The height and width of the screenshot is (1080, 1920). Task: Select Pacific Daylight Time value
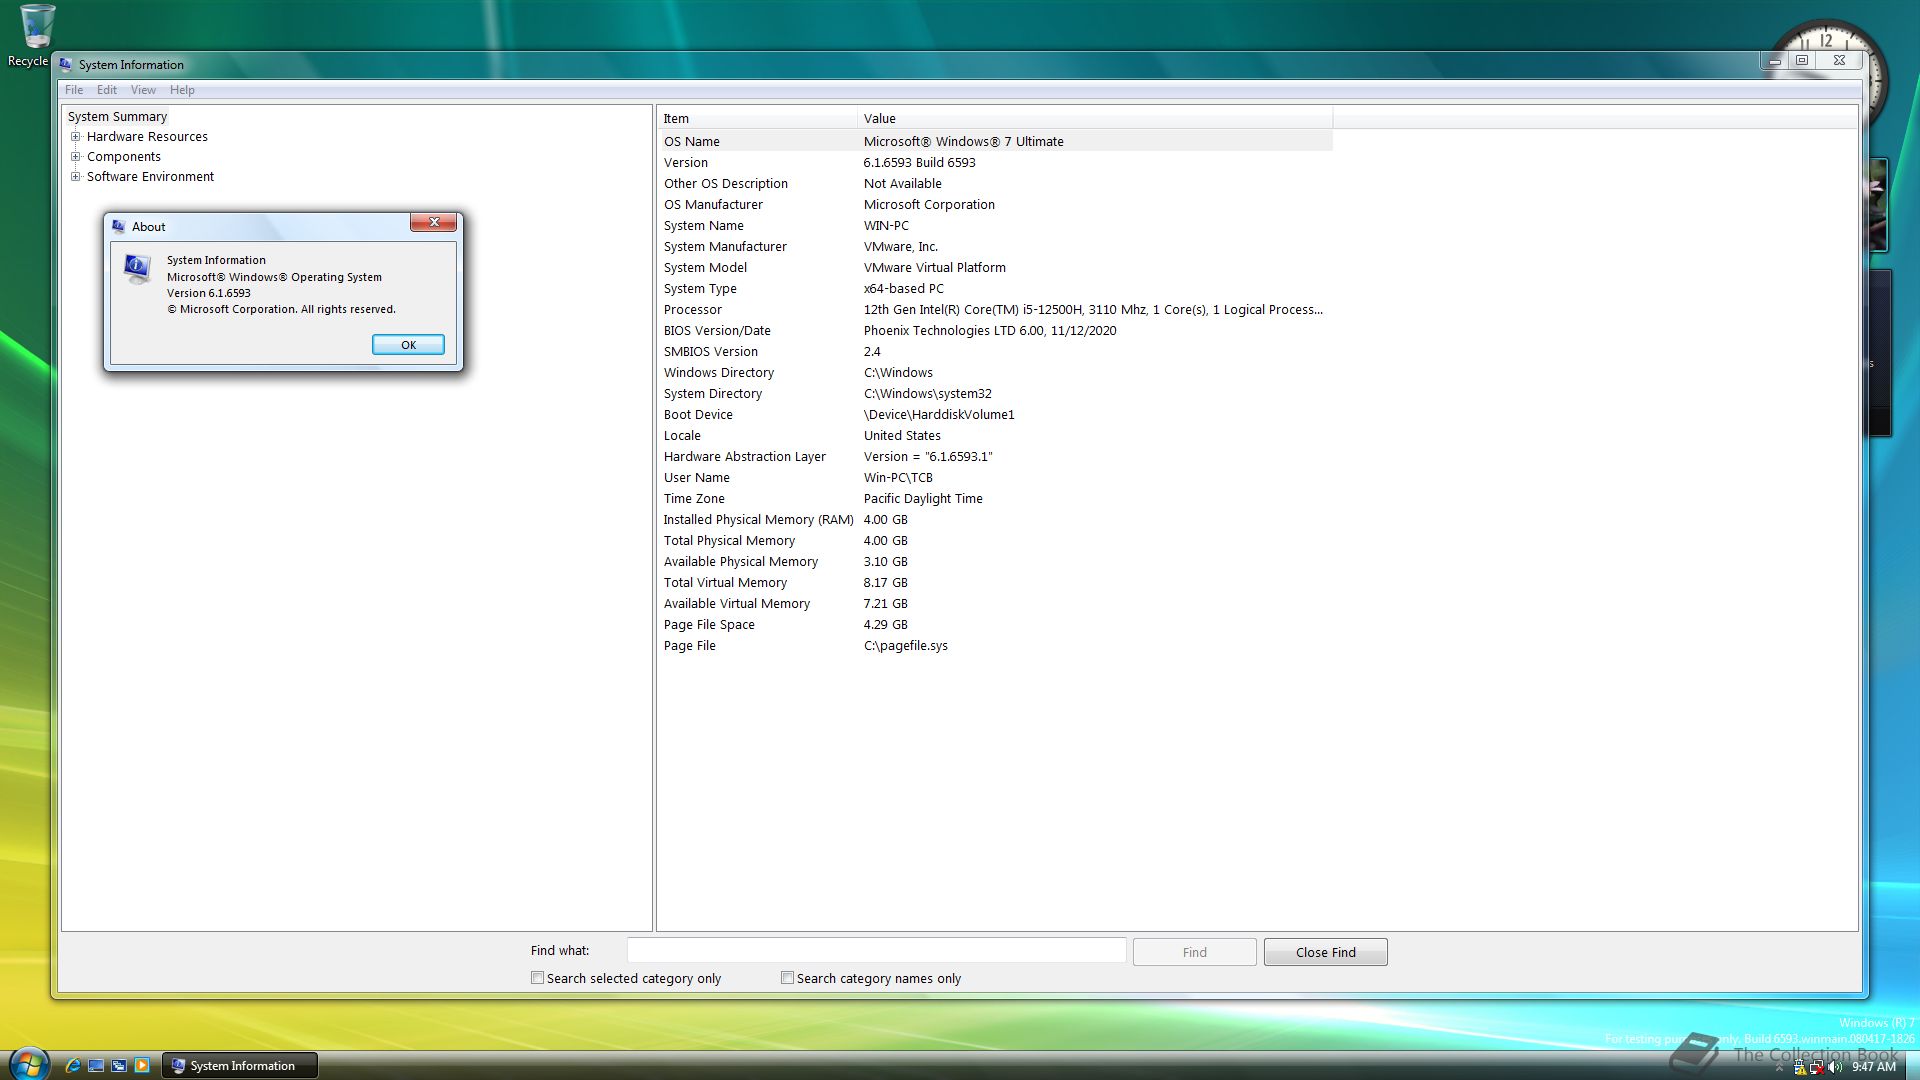pyautogui.click(x=923, y=499)
